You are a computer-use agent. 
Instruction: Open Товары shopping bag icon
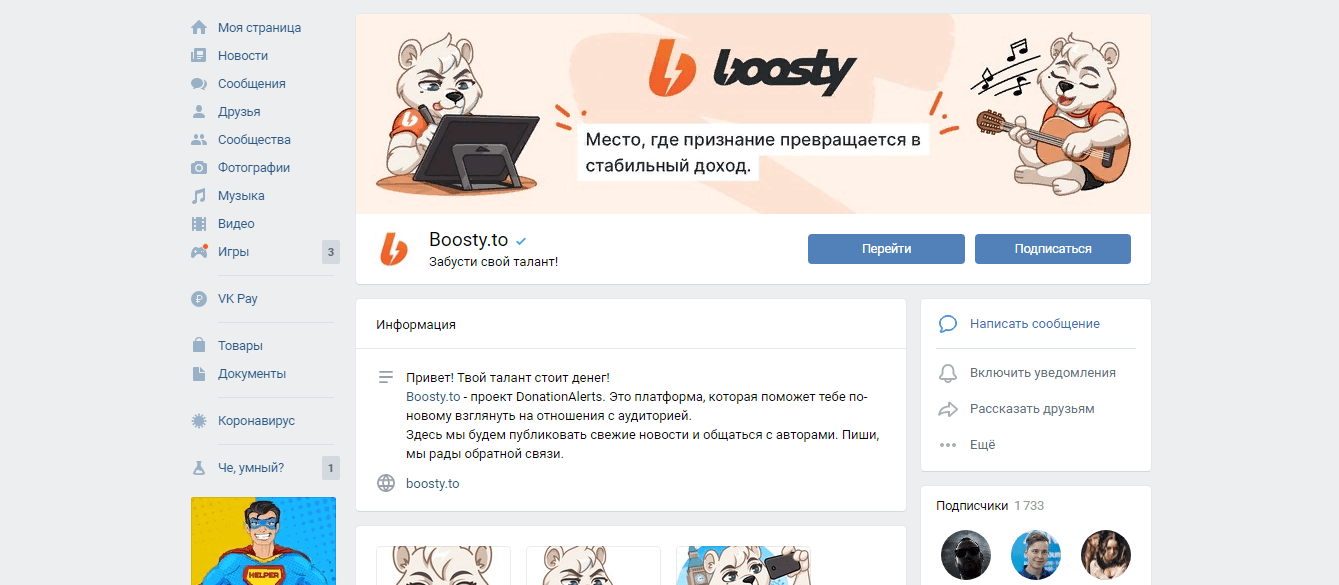coord(199,346)
